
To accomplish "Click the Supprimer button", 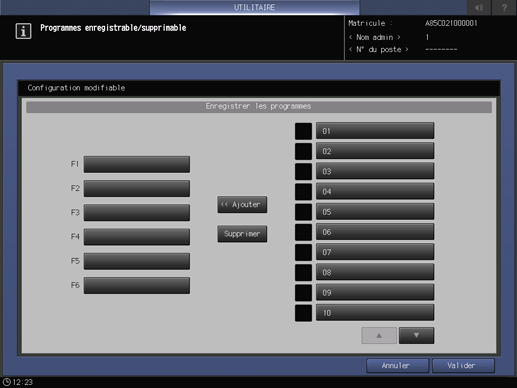I will [x=242, y=234].
